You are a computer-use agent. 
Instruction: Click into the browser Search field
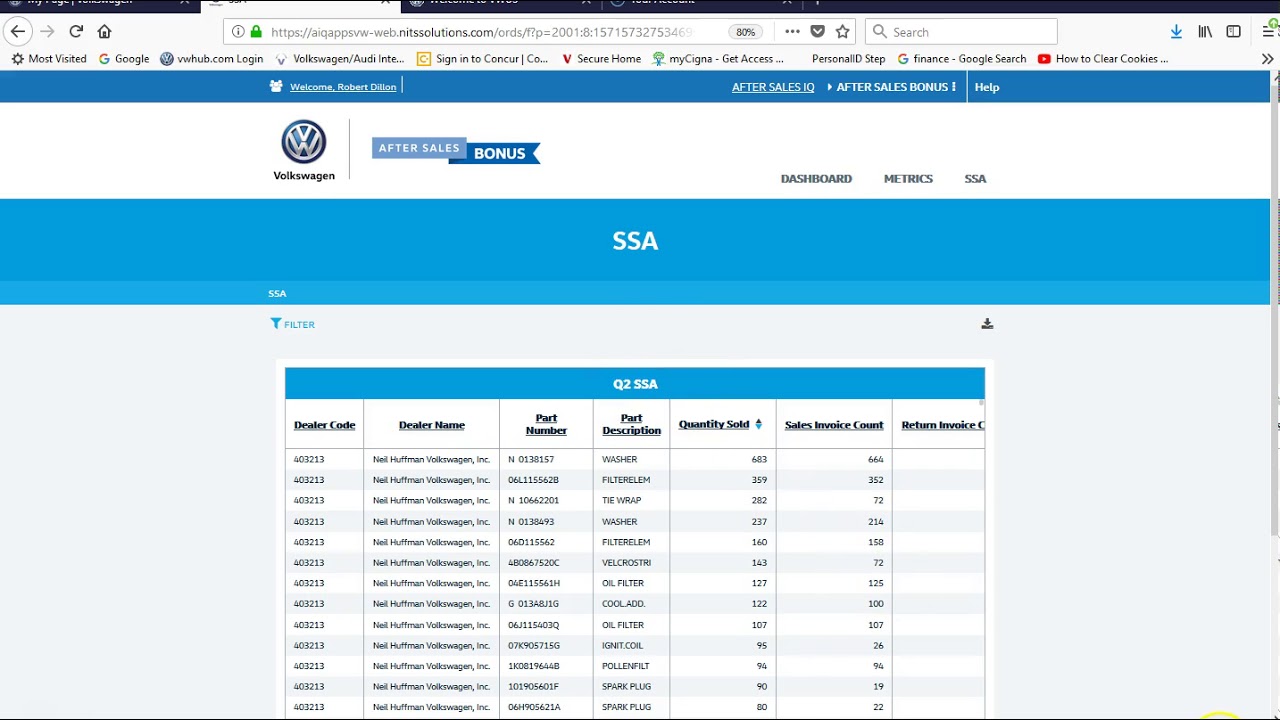(961, 32)
